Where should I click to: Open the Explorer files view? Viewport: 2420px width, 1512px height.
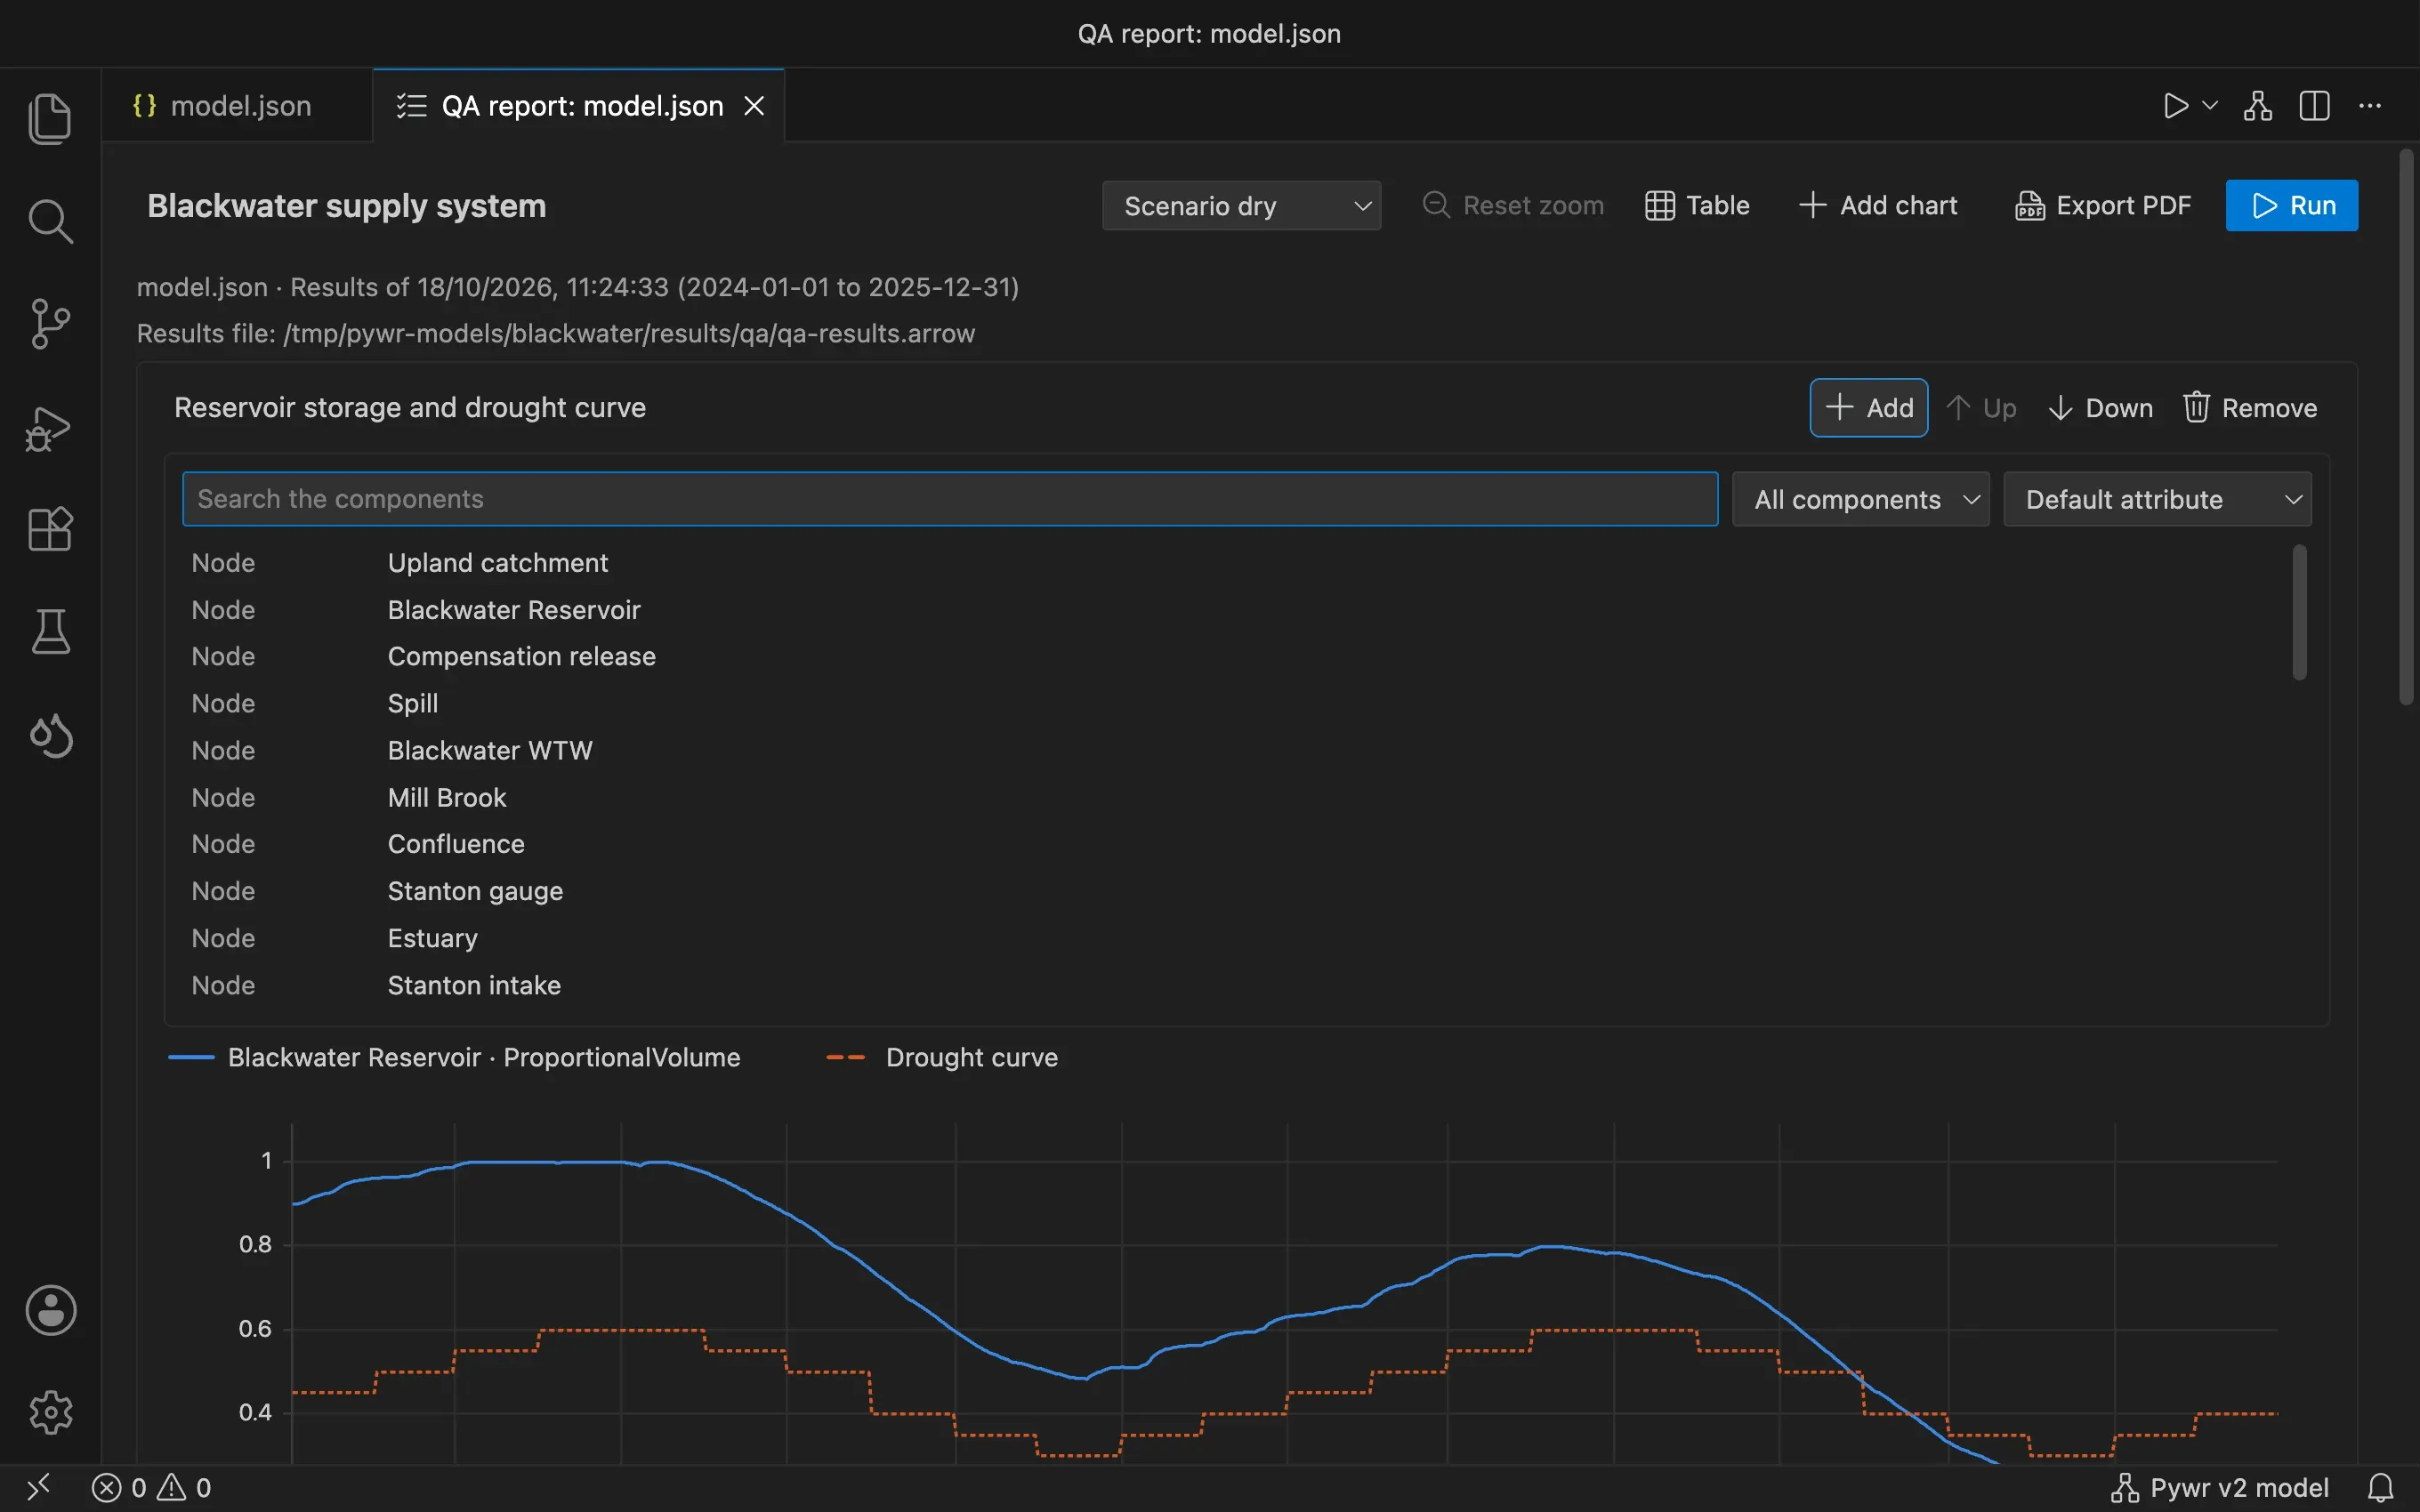click(50, 119)
